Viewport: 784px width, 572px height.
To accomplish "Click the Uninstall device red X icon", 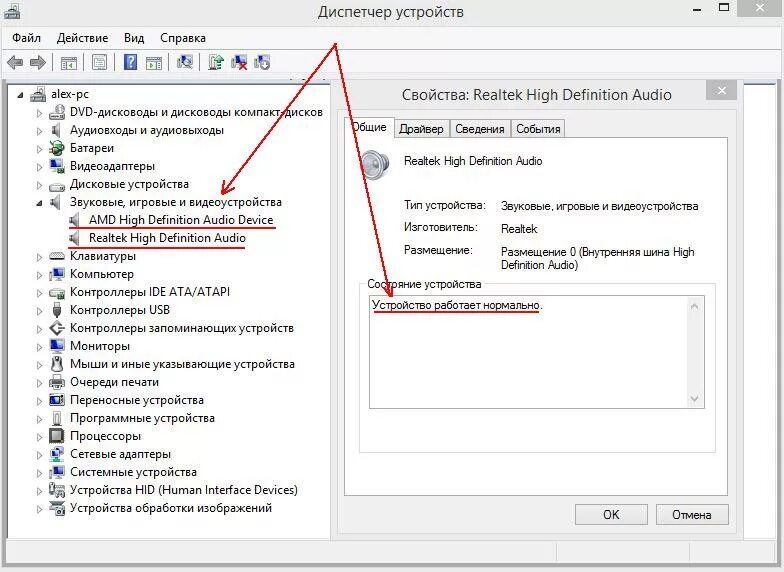I will click(239, 62).
